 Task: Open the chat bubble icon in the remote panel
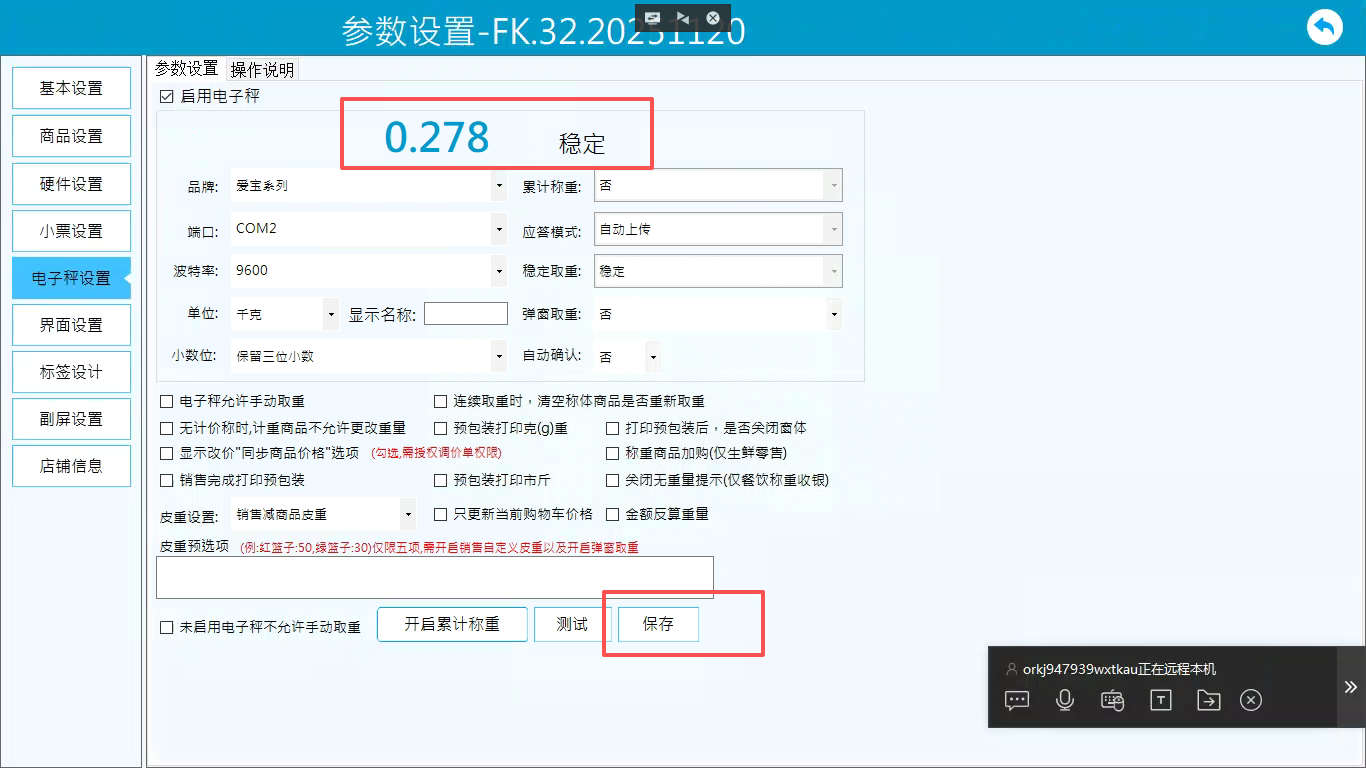pos(1017,700)
